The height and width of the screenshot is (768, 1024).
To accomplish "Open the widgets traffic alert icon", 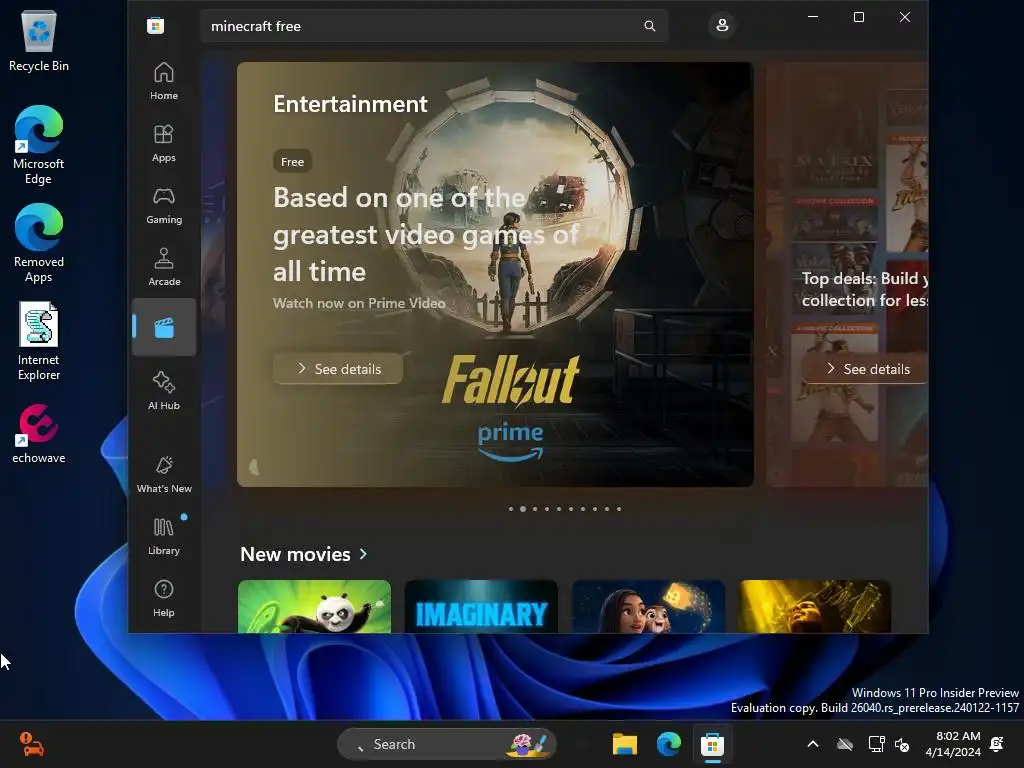I will [x=31, y=744].
